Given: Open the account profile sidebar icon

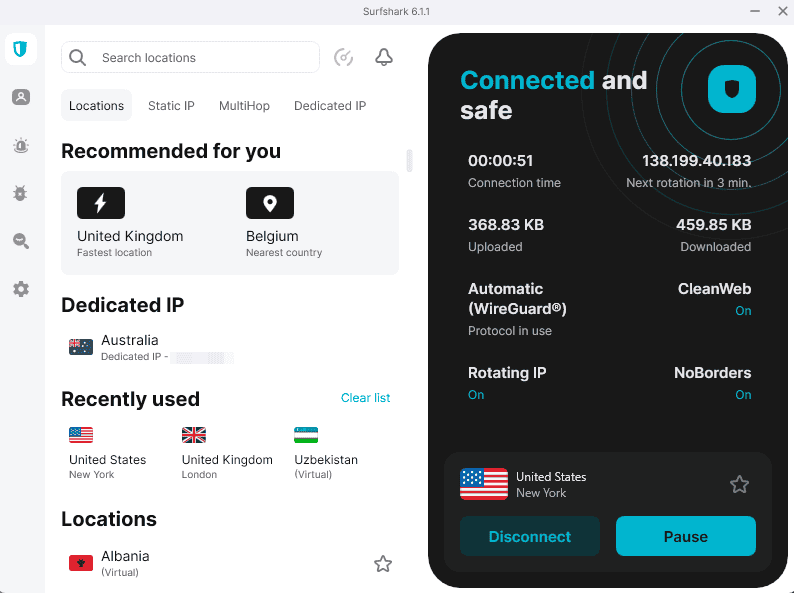Looking at the screenshot, I should [x=21, y=97].
